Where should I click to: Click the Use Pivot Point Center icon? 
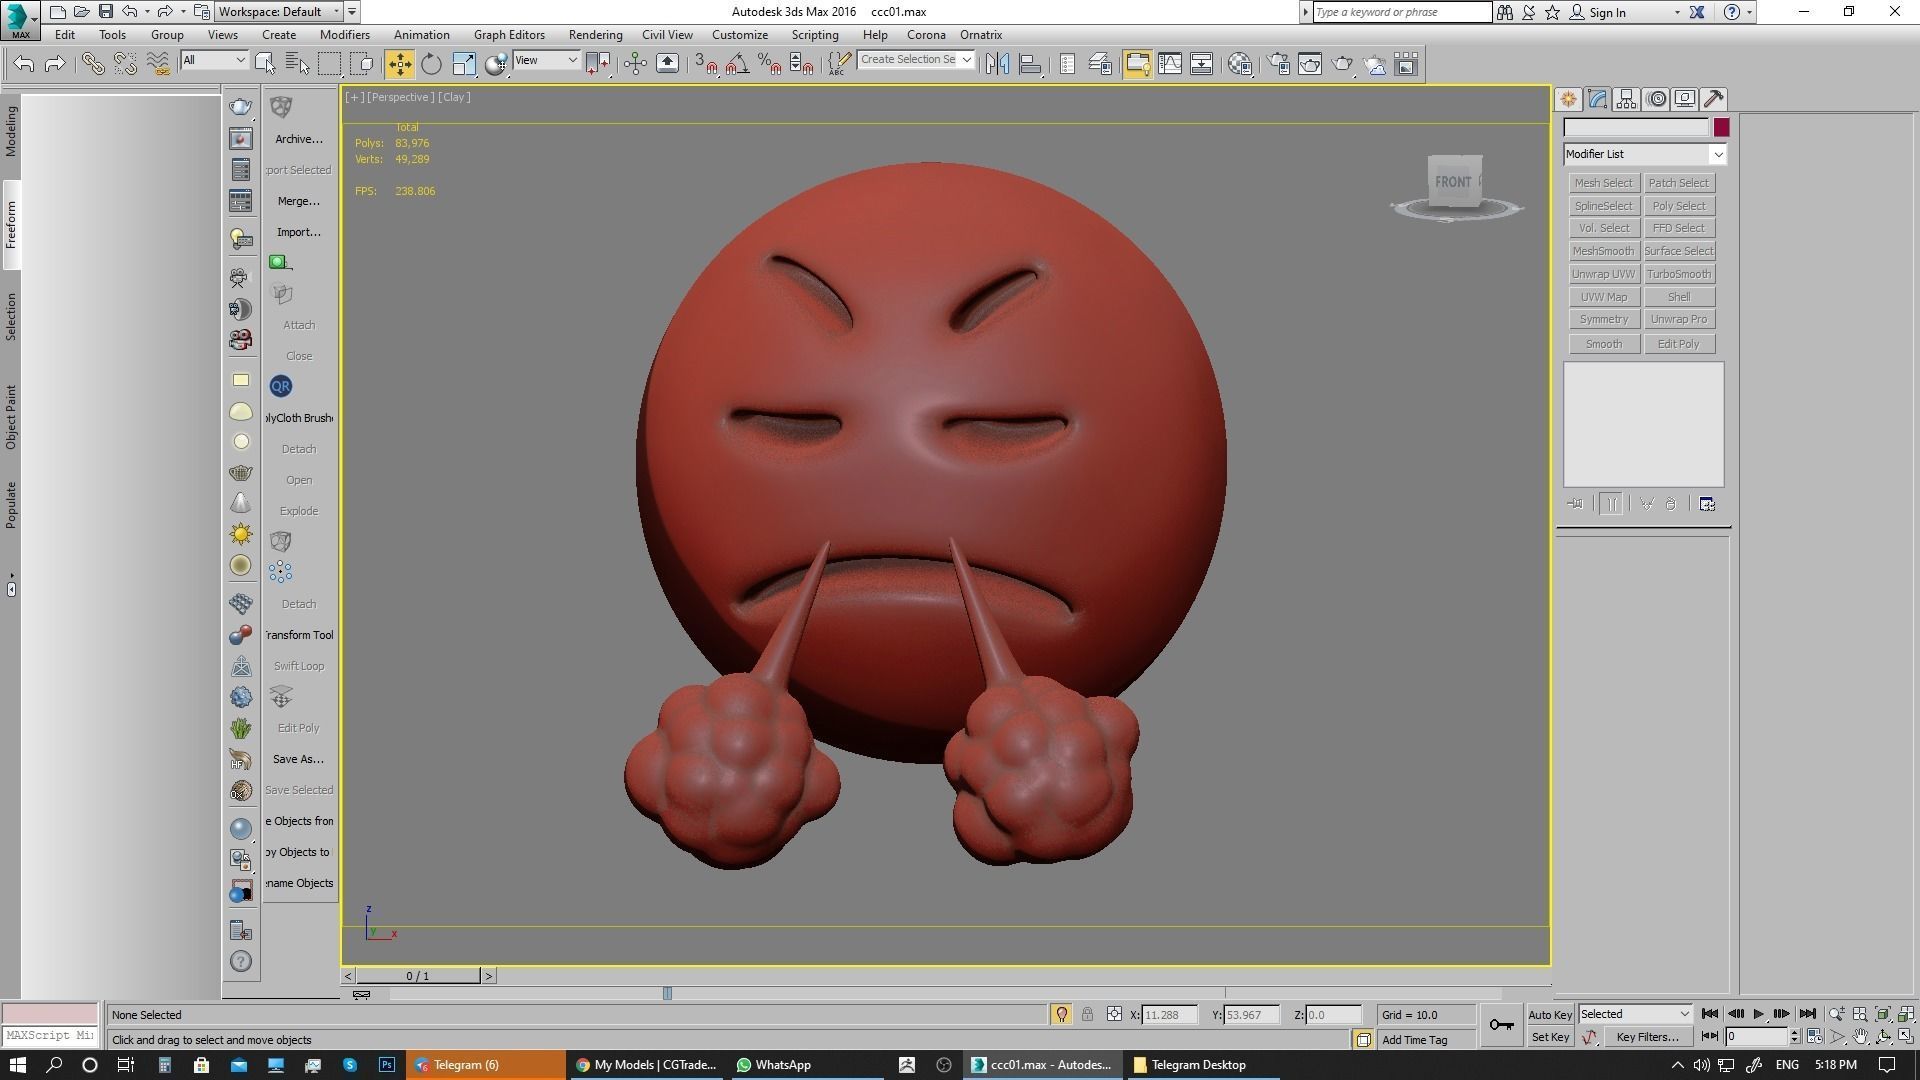598,64
